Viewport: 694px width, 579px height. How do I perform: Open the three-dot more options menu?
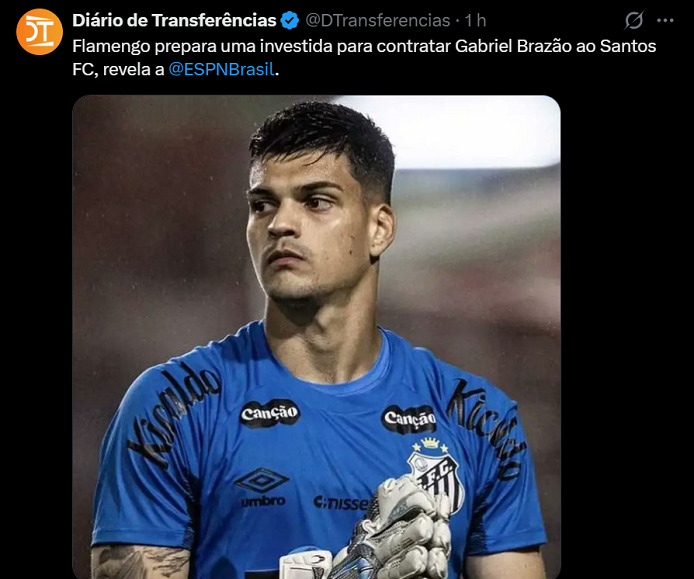tap(665, 20)
